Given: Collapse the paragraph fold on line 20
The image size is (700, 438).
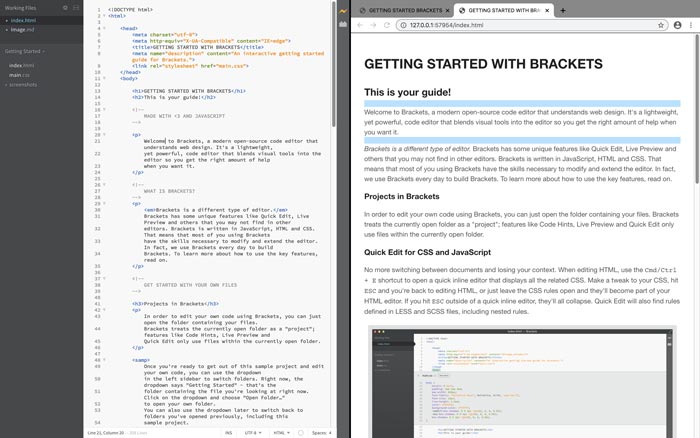Looking at the screenshot, I should (104, 134).
